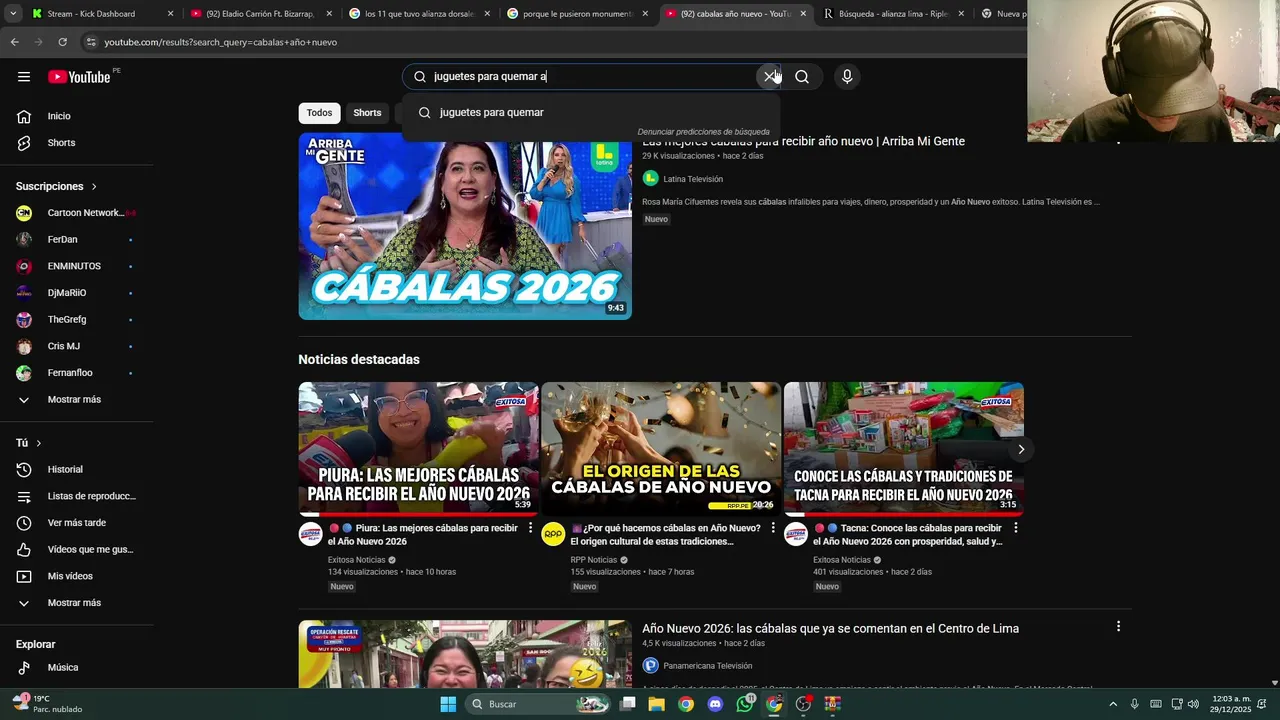Play the Tacna cábalas news thumbnail
1280x720 pixels.
click(x=903, y=449)
